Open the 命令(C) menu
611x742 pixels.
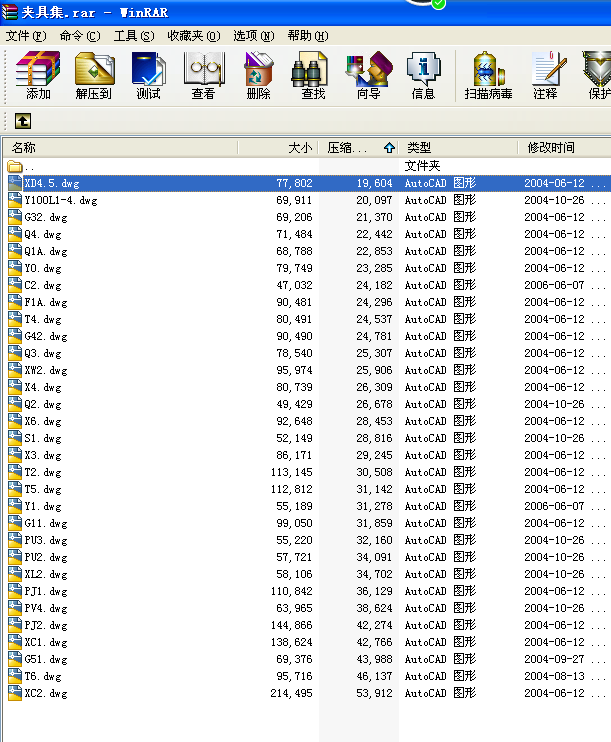[x=80, y=36]
